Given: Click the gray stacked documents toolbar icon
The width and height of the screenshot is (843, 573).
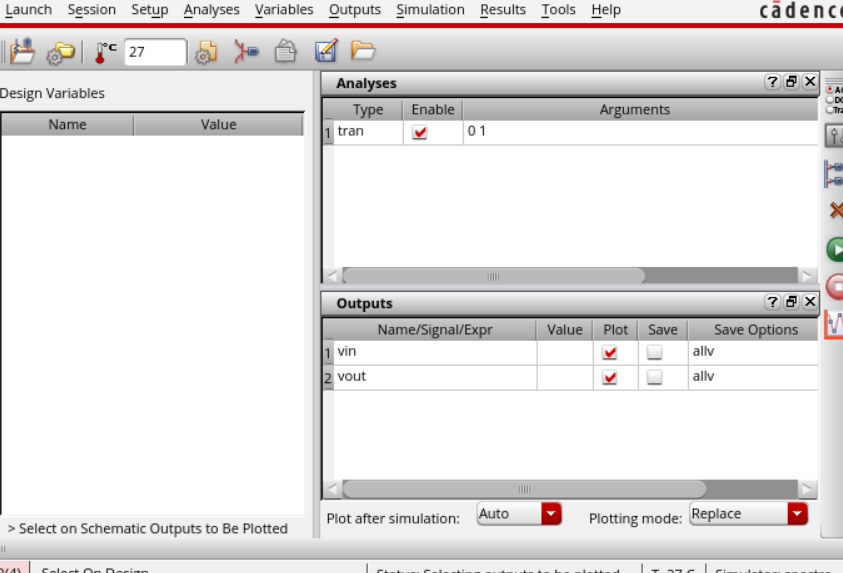Looking at the screenshot, I should (x=285, y=52).
